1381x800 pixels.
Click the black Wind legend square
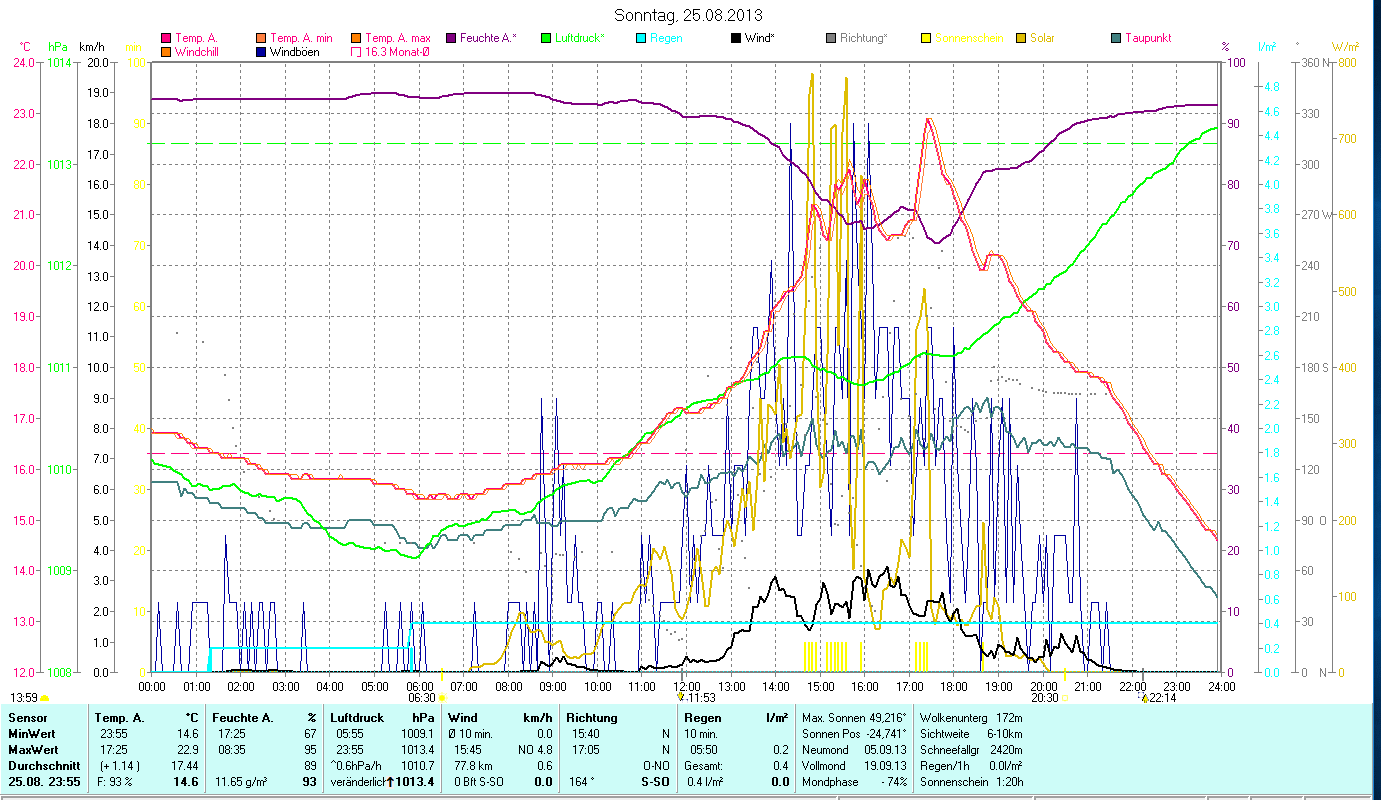pos(736,38)
